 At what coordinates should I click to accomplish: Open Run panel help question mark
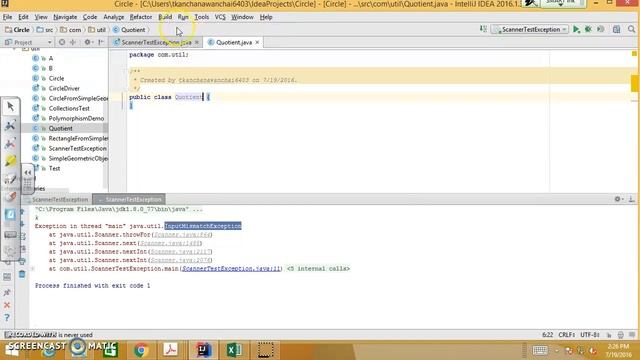tap(7, 318)
